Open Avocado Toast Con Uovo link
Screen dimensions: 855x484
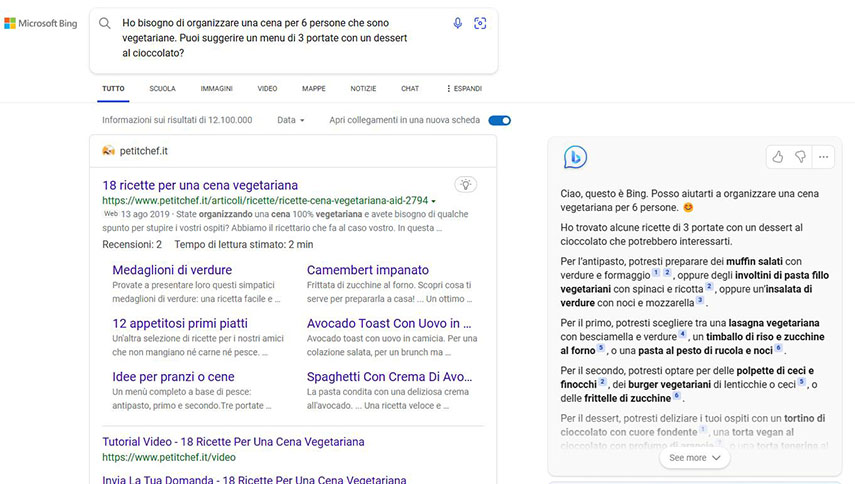click(389, 323)
